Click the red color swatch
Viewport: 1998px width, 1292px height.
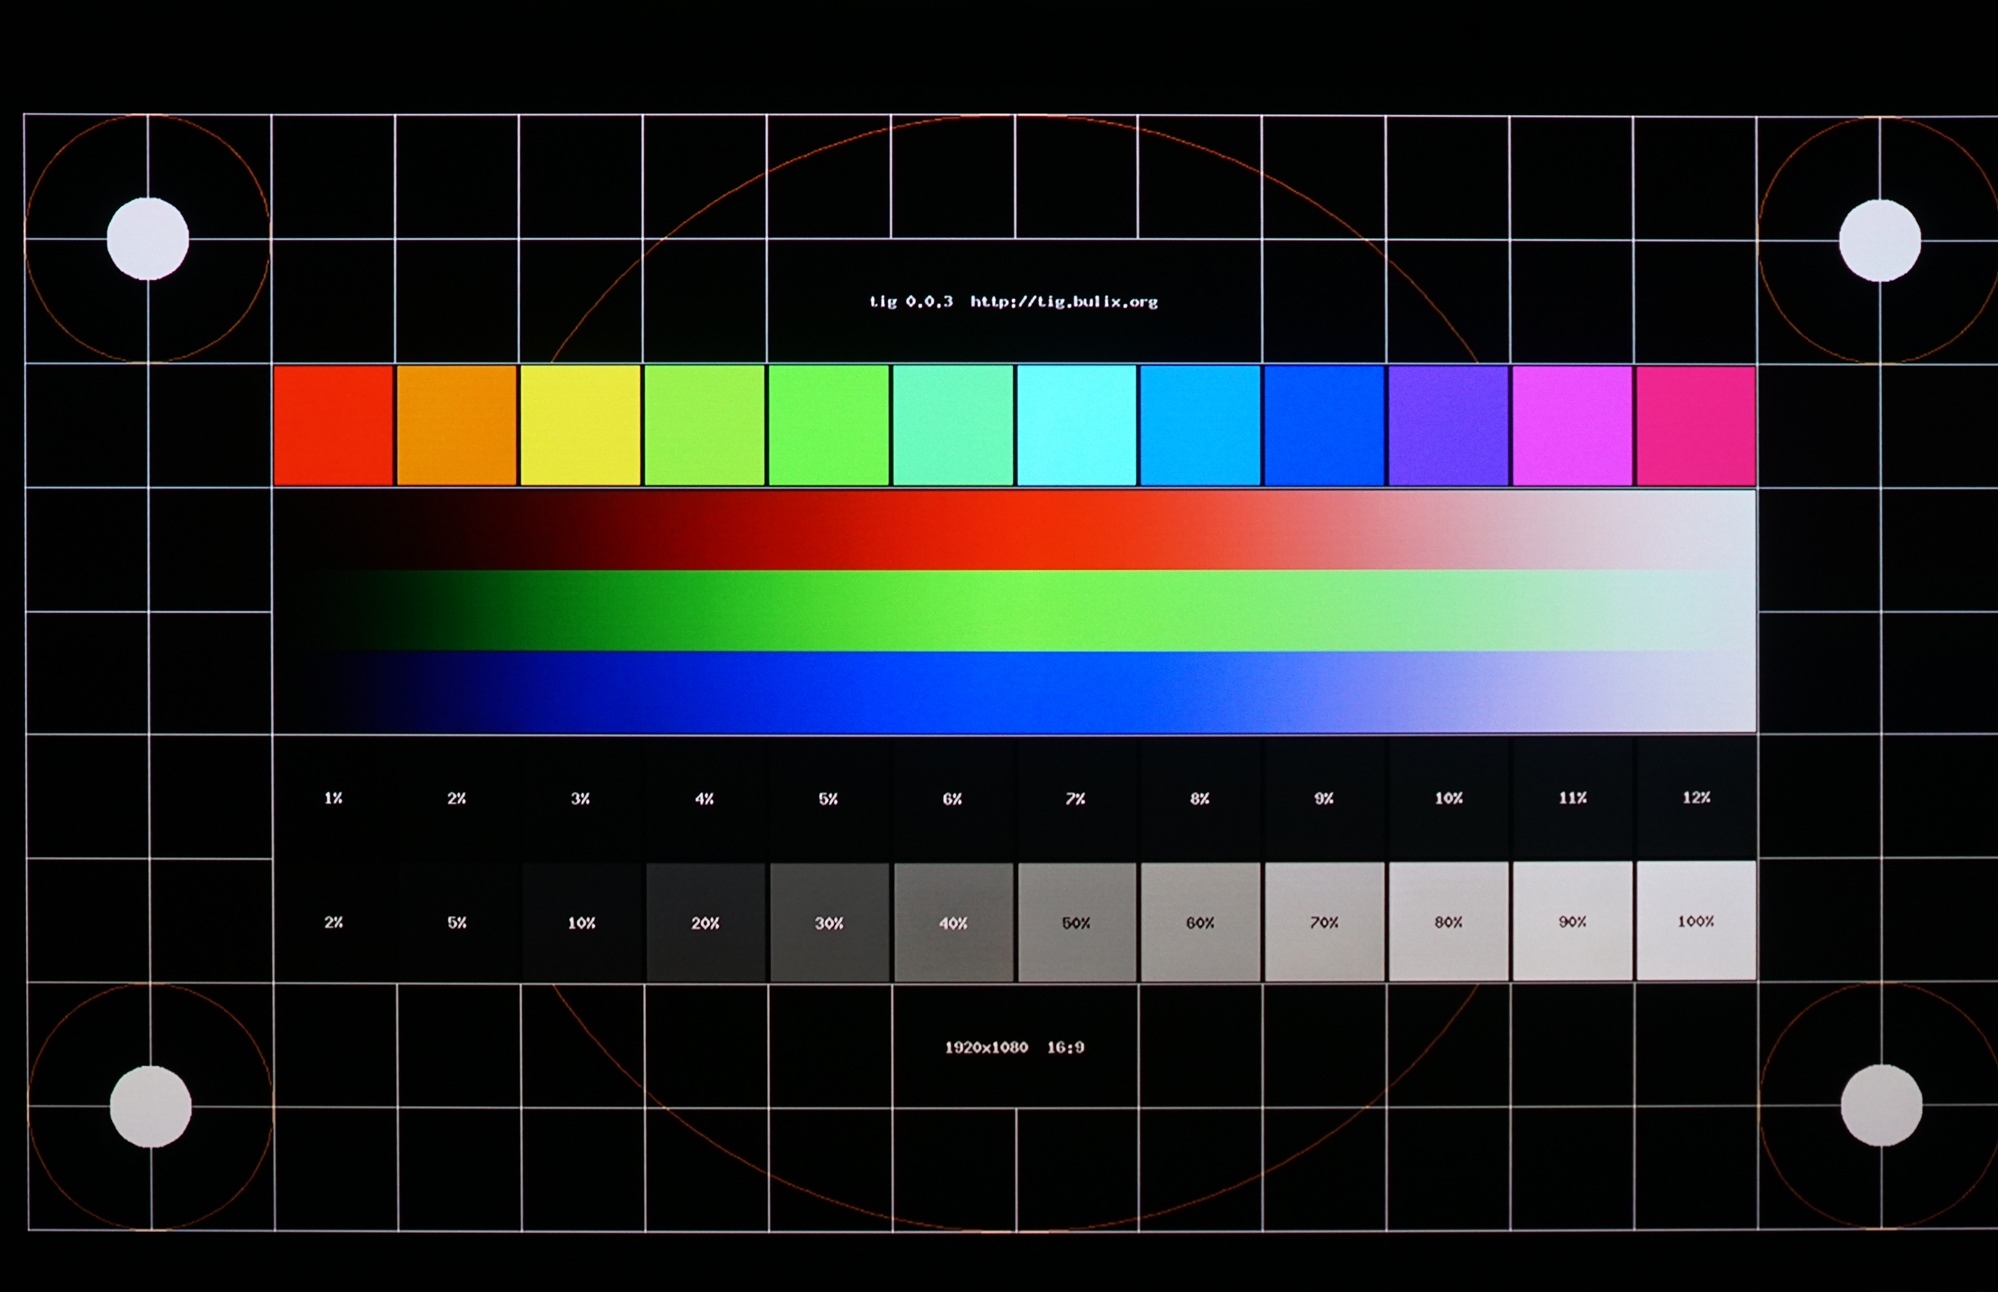pyautogui.click(x=333, y=426)
